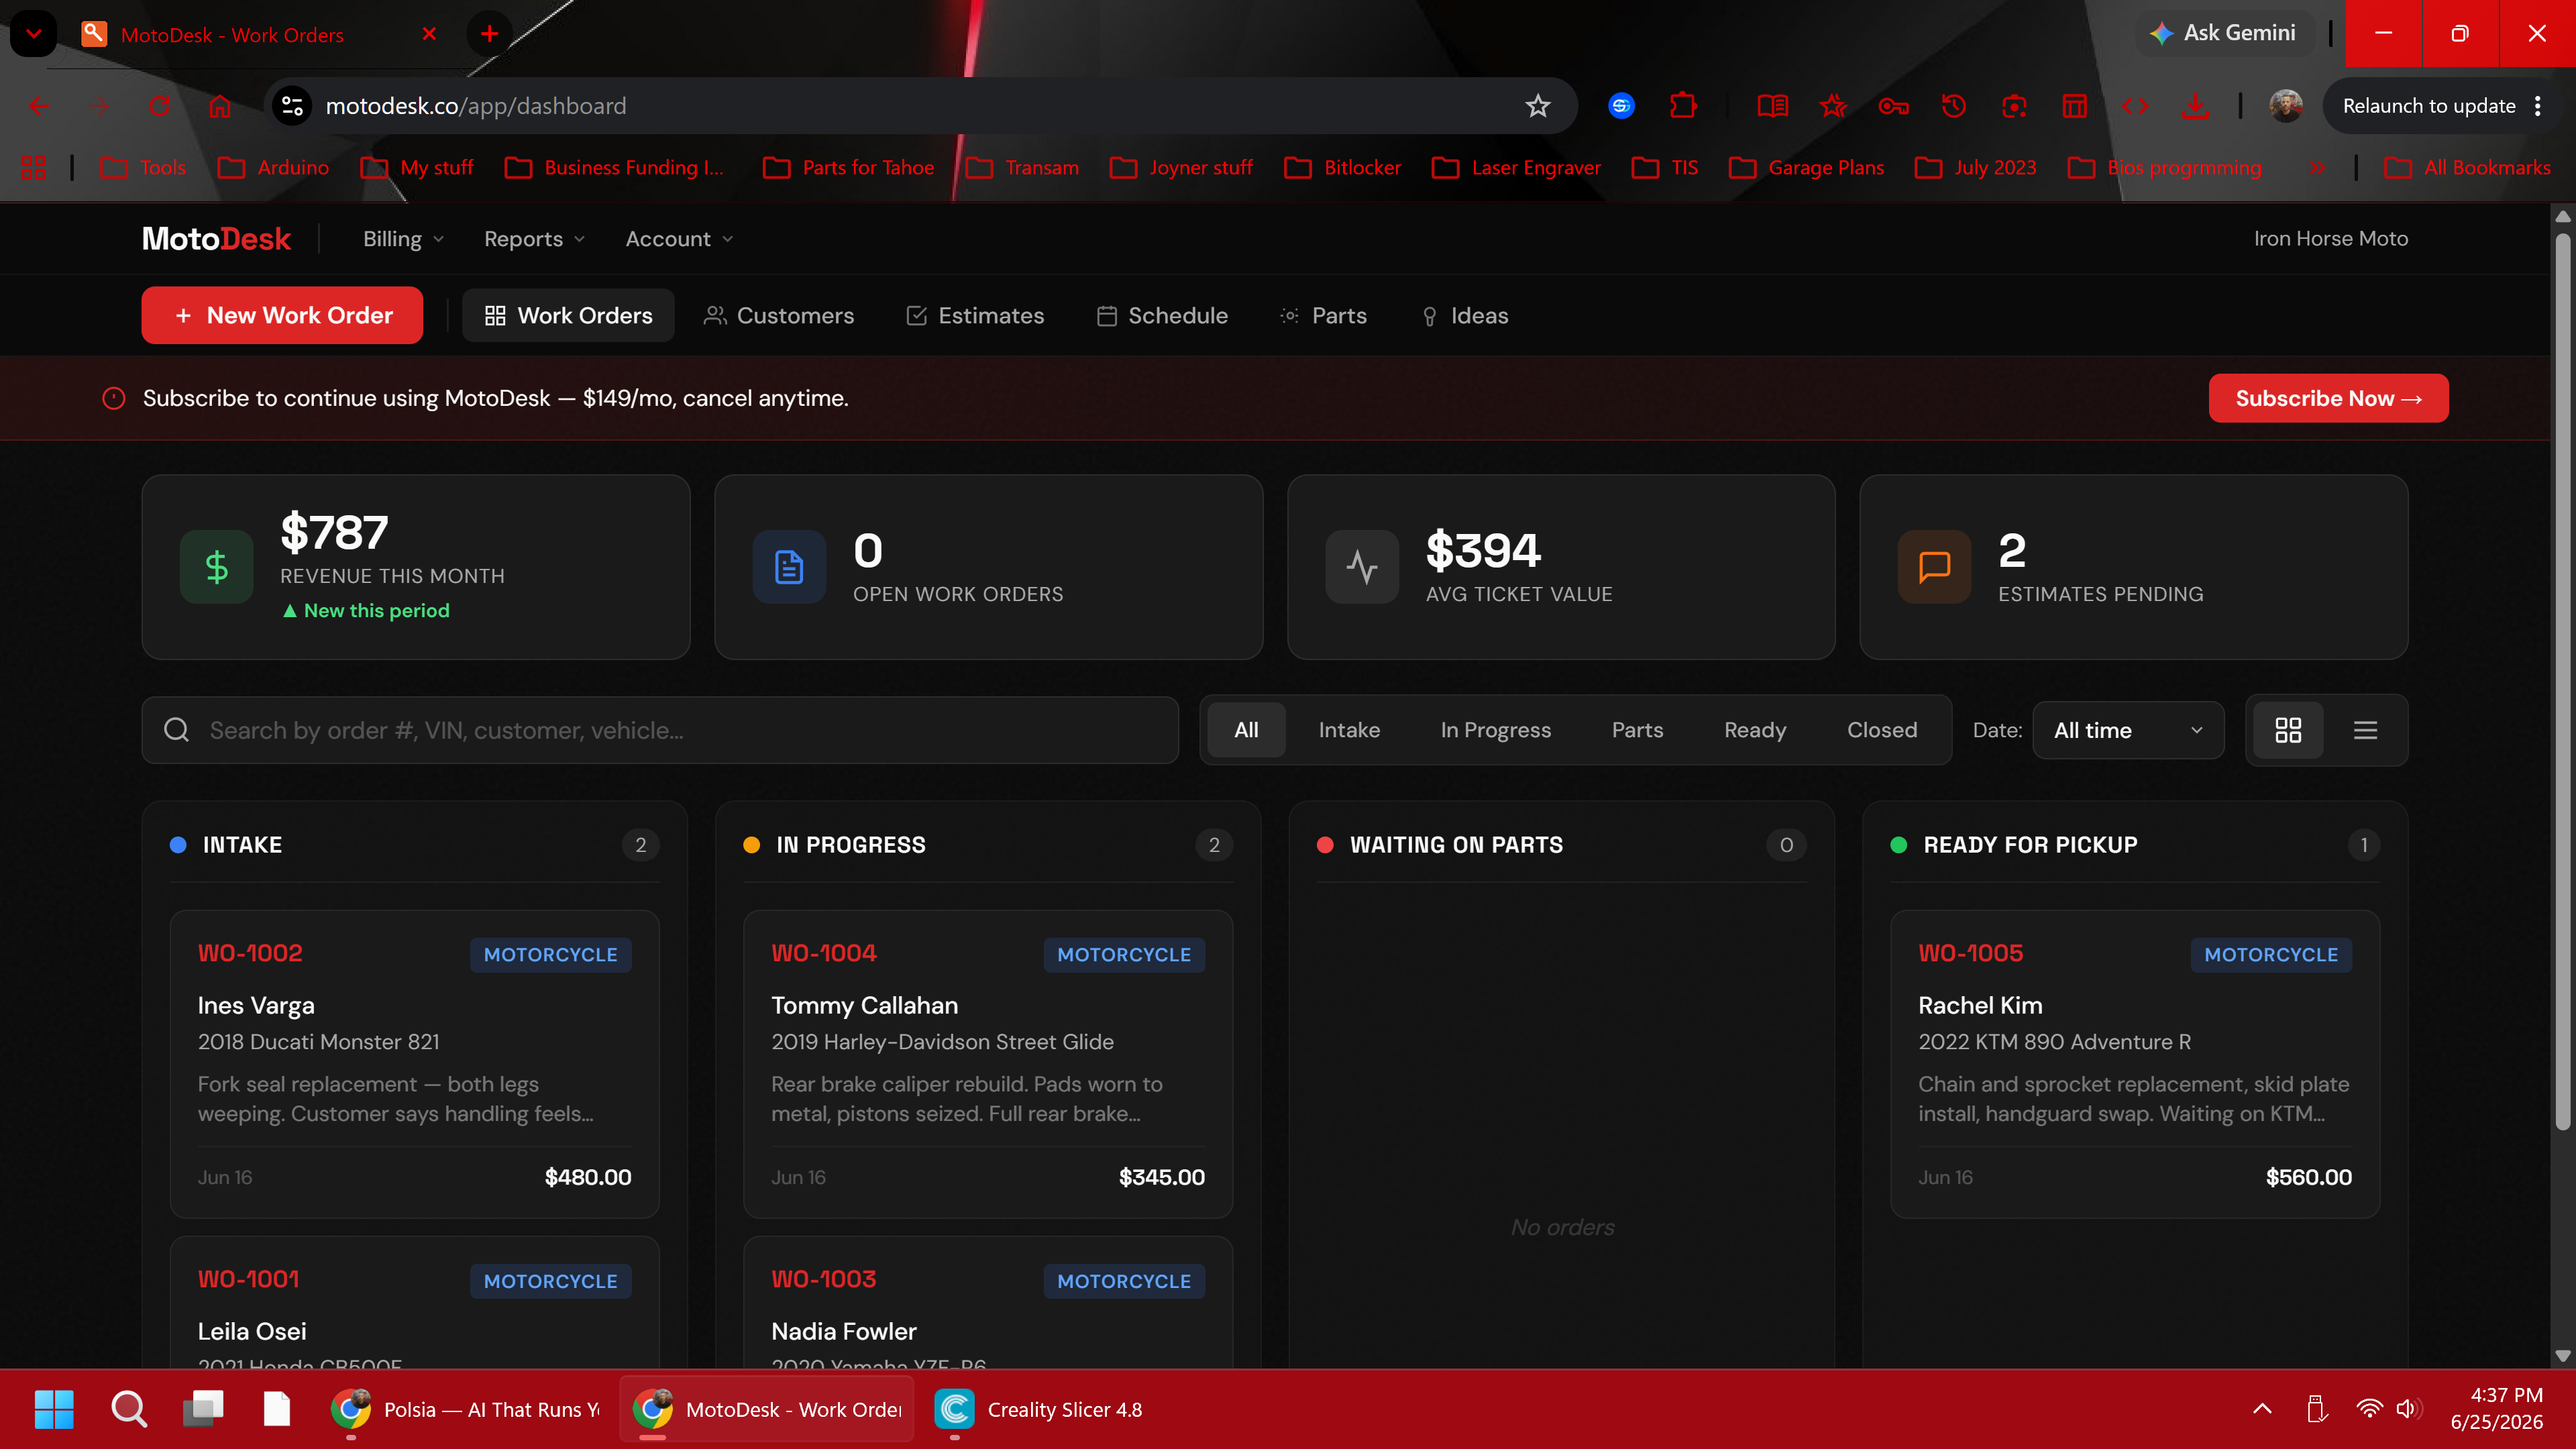
Task: Click the open work orders document icon
Action: pos(789,567)
